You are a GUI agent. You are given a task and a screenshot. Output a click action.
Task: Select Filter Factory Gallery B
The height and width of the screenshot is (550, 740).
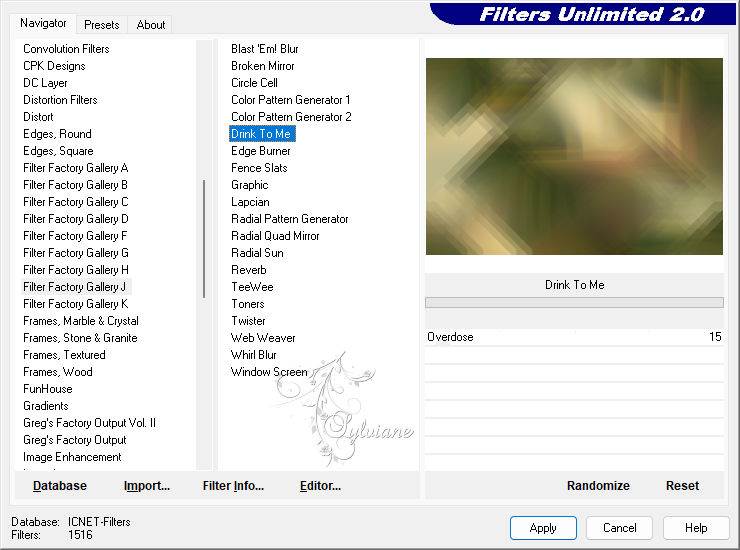point(76,185)
